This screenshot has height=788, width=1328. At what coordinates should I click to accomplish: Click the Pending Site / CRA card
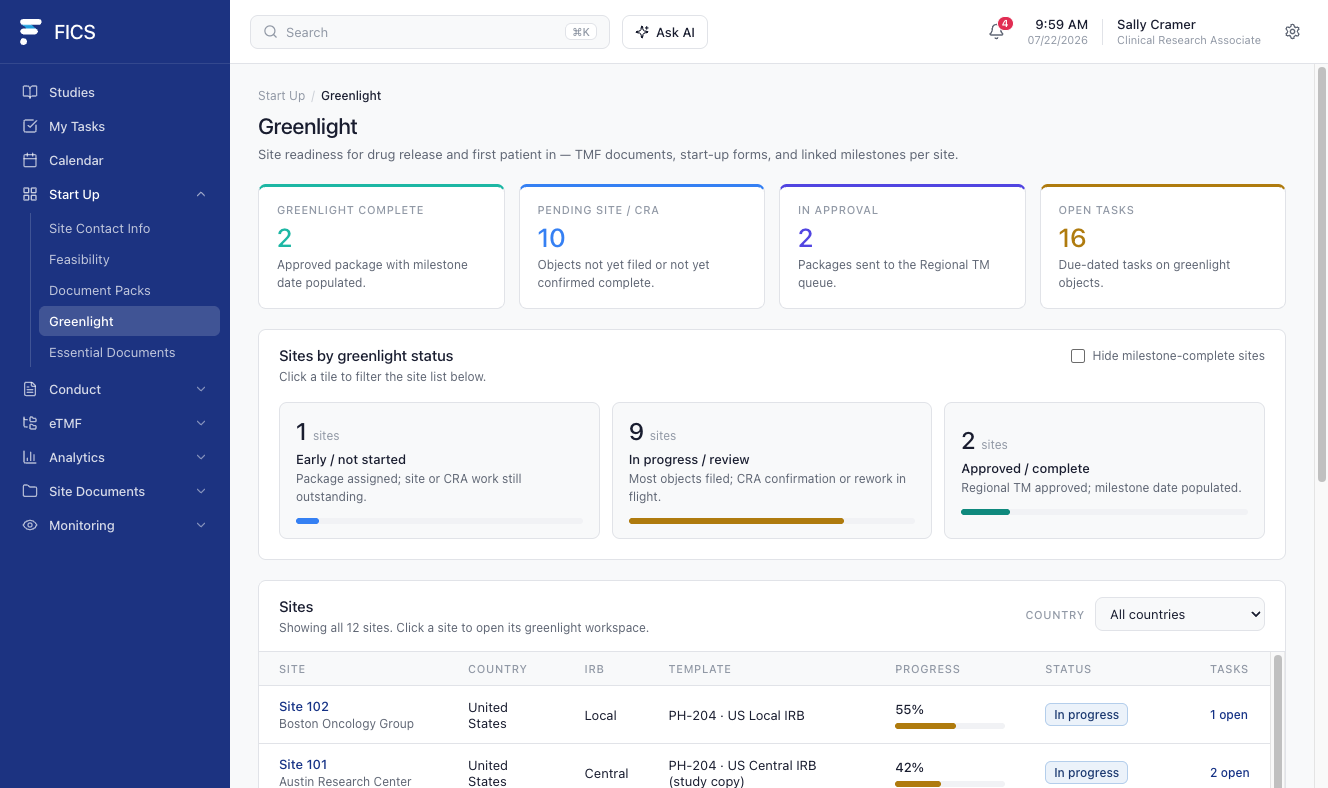642,246
